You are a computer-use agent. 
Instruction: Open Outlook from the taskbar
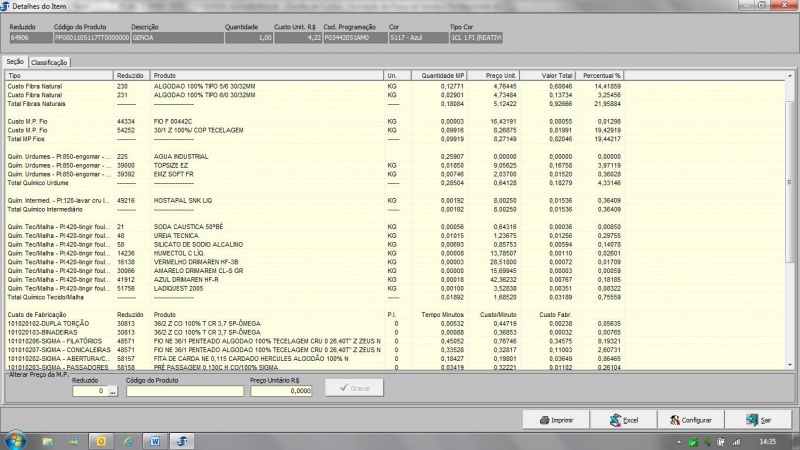[x=100, y=440]
